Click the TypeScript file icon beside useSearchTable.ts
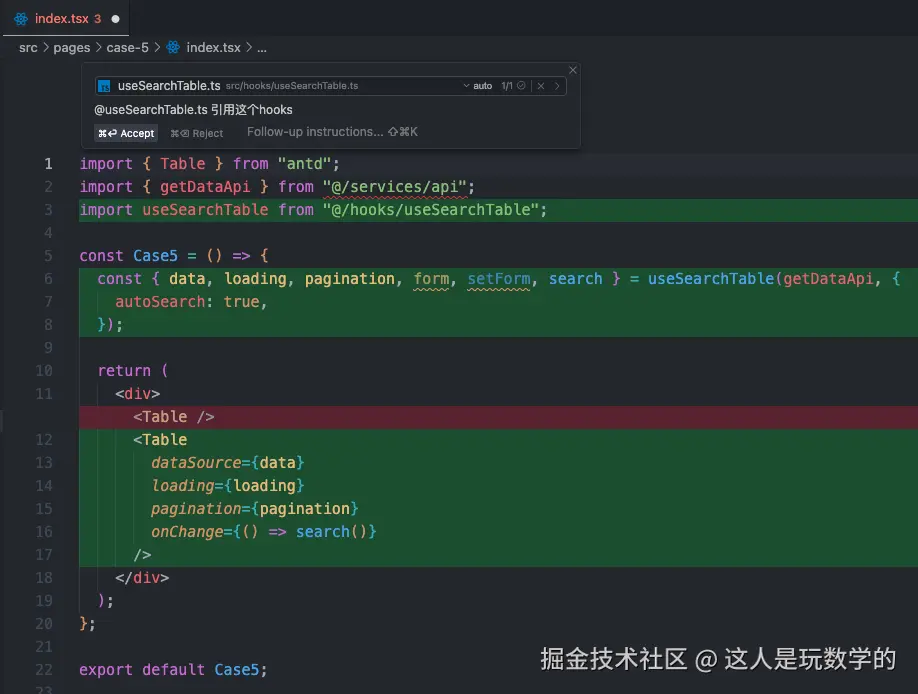 coord(104,86)
